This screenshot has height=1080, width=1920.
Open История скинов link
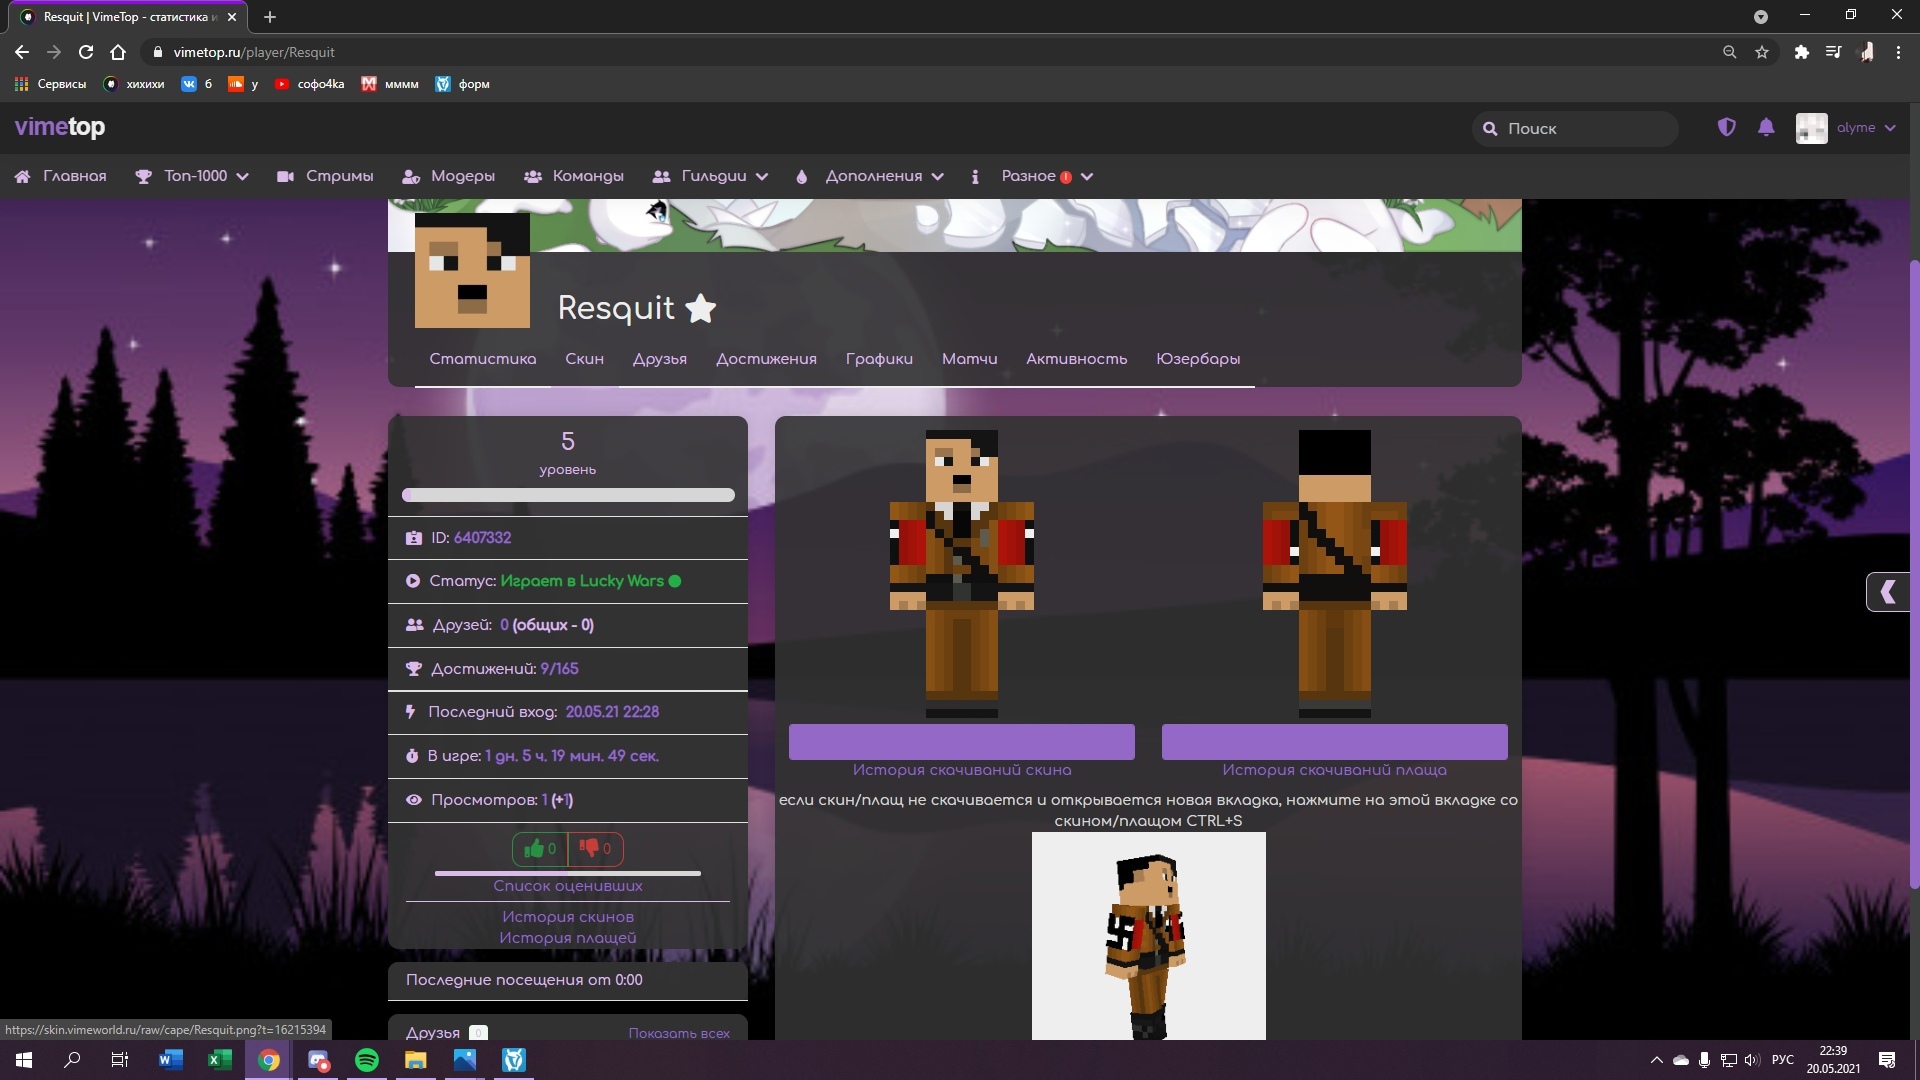pyautogui.click(x=568, y=917)
